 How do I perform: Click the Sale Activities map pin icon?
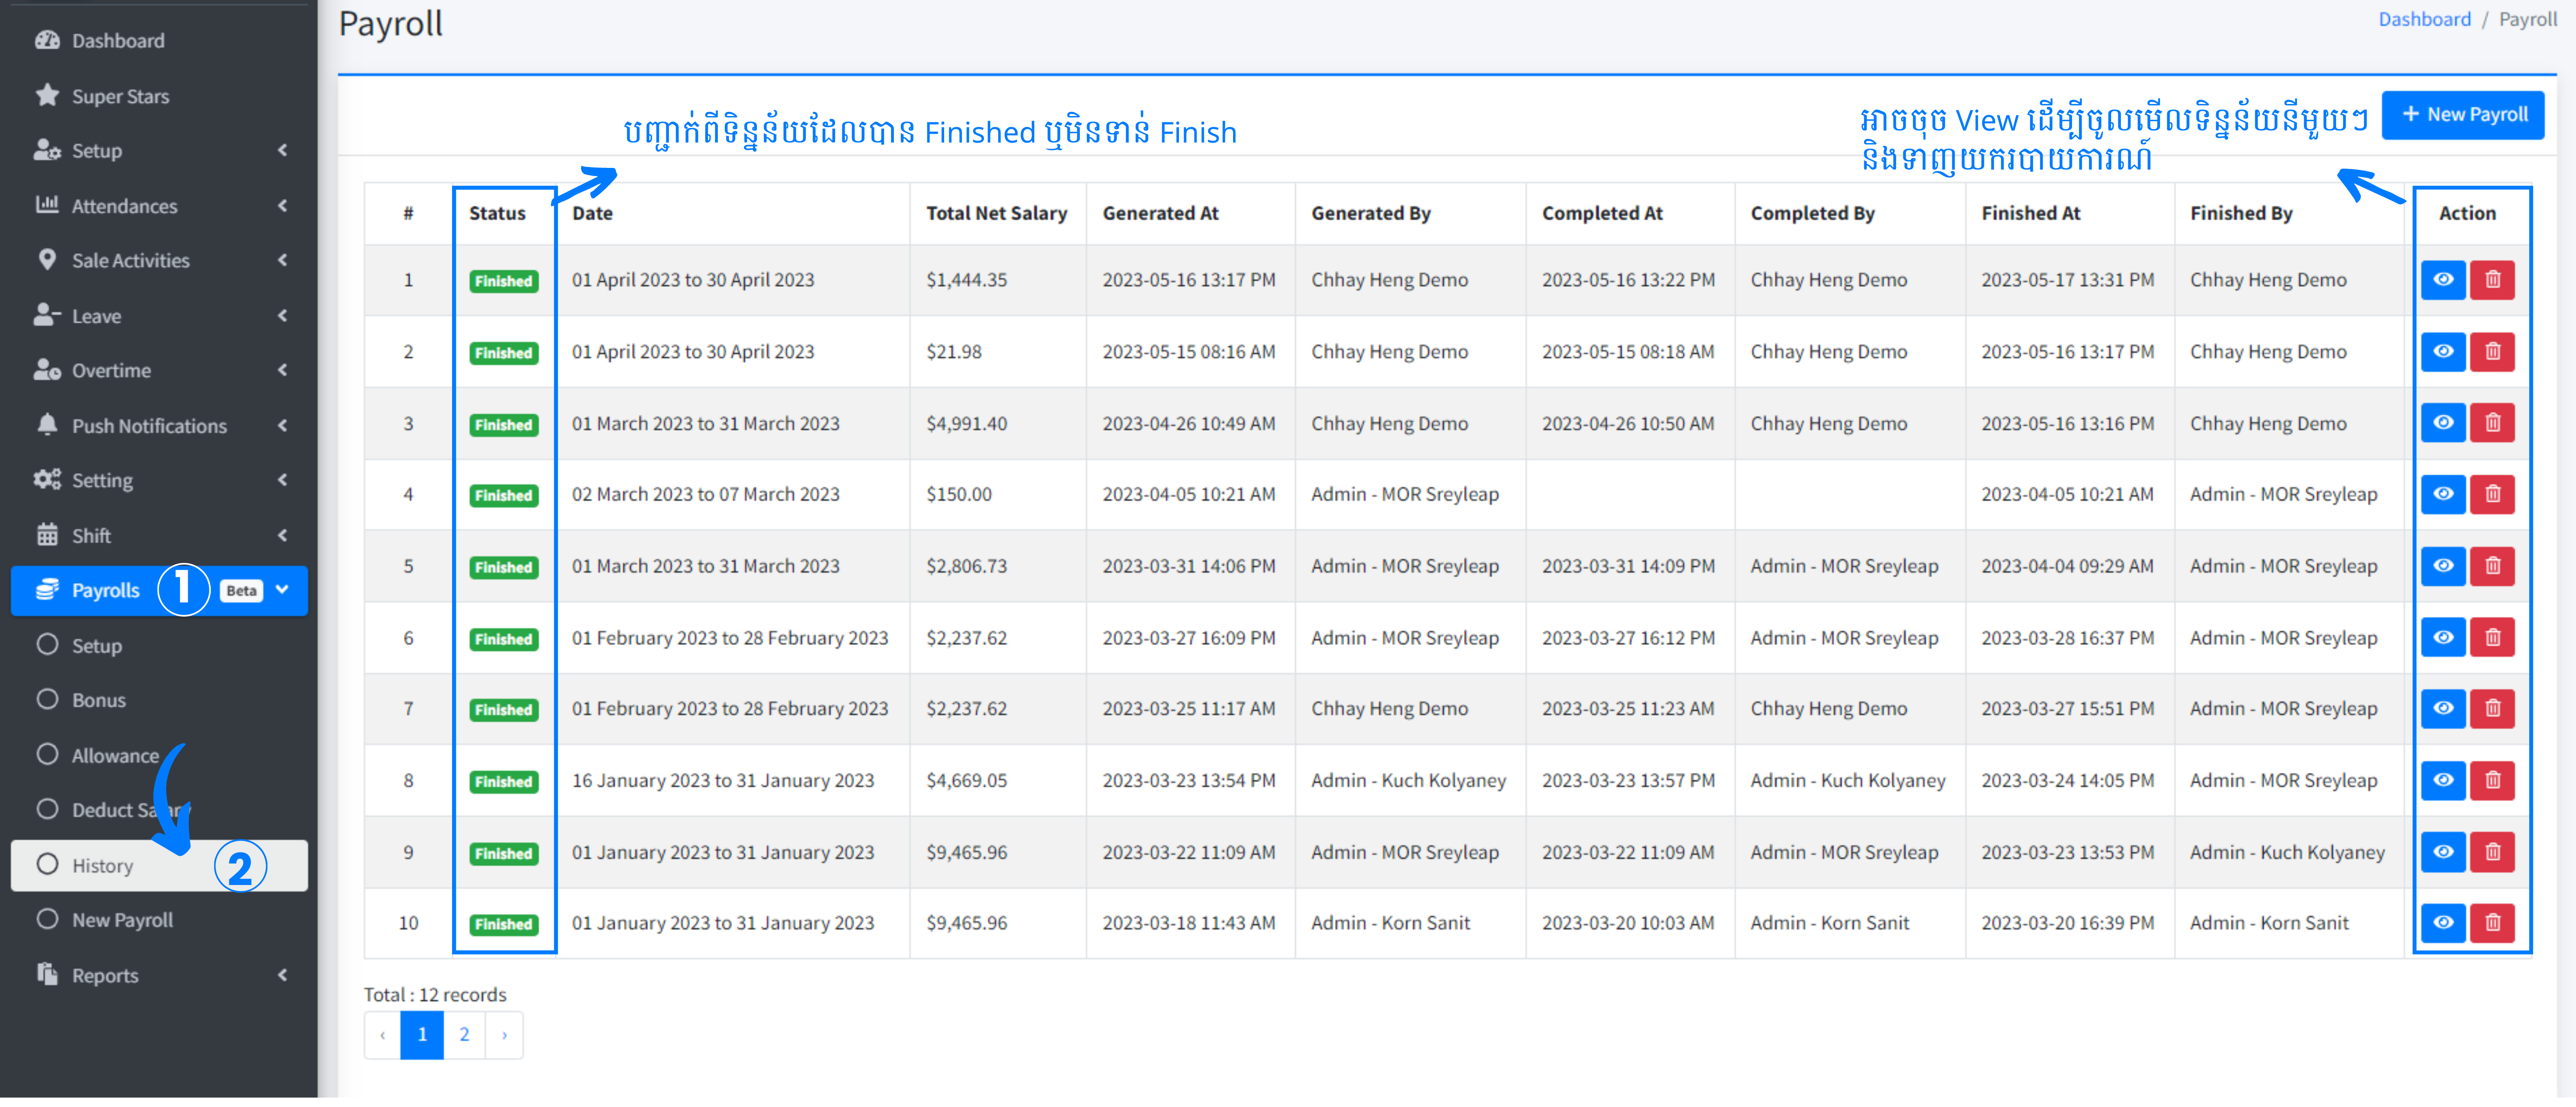pyautogui.click(x=47, y=260)
